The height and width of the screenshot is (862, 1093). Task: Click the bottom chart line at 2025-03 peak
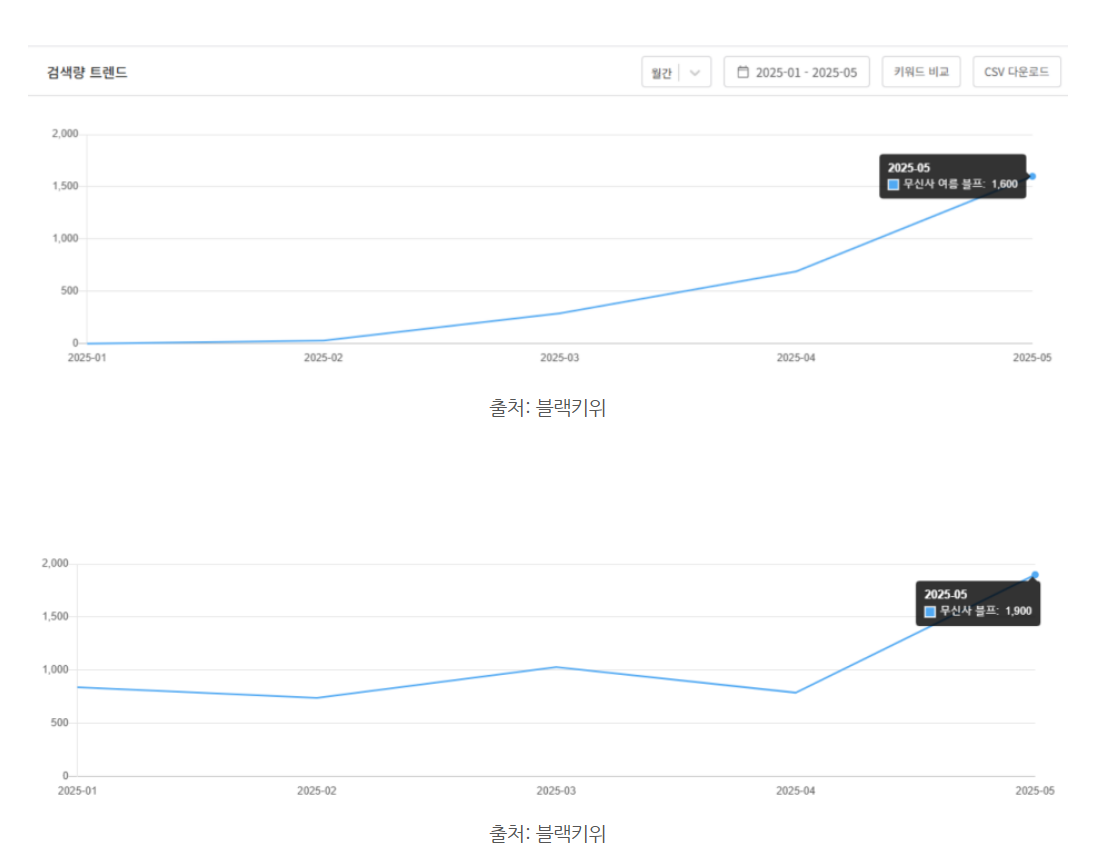click(x=557, y=667)
